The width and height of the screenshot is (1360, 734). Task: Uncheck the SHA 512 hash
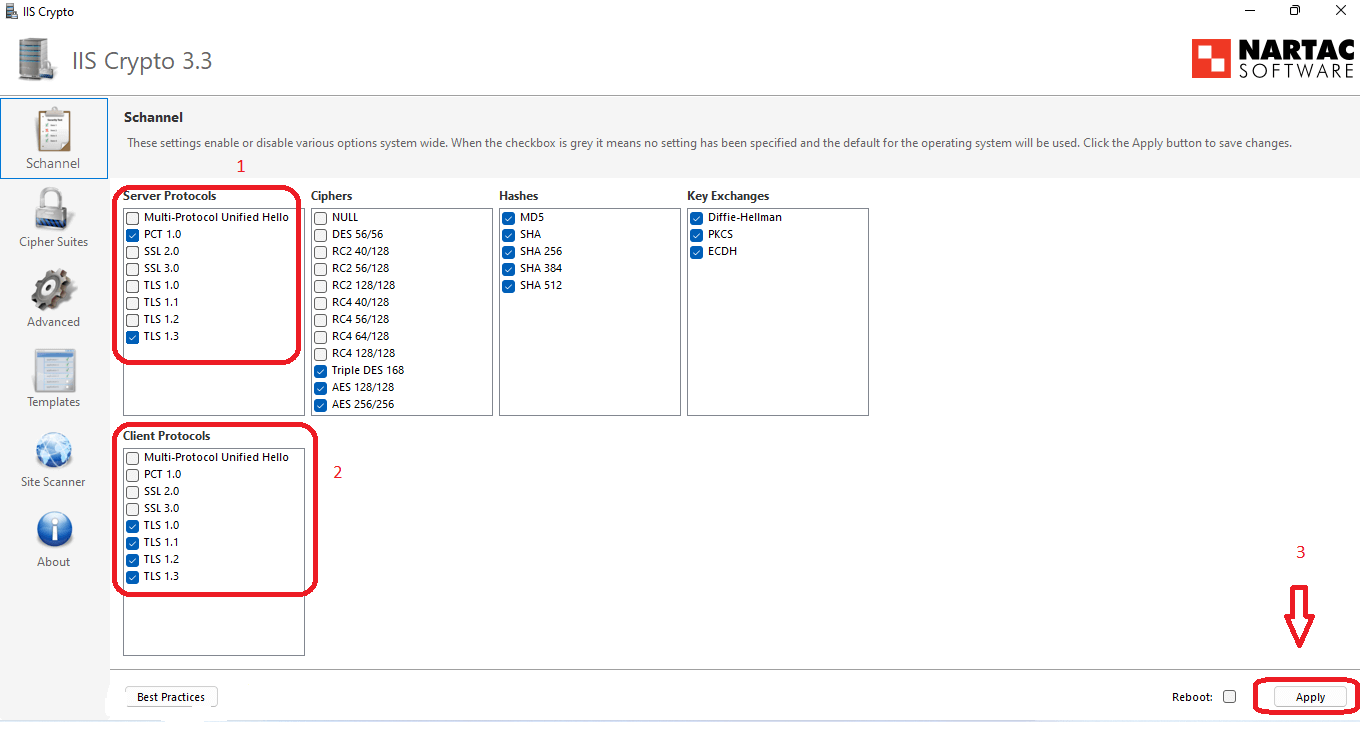tap(509, 285)
